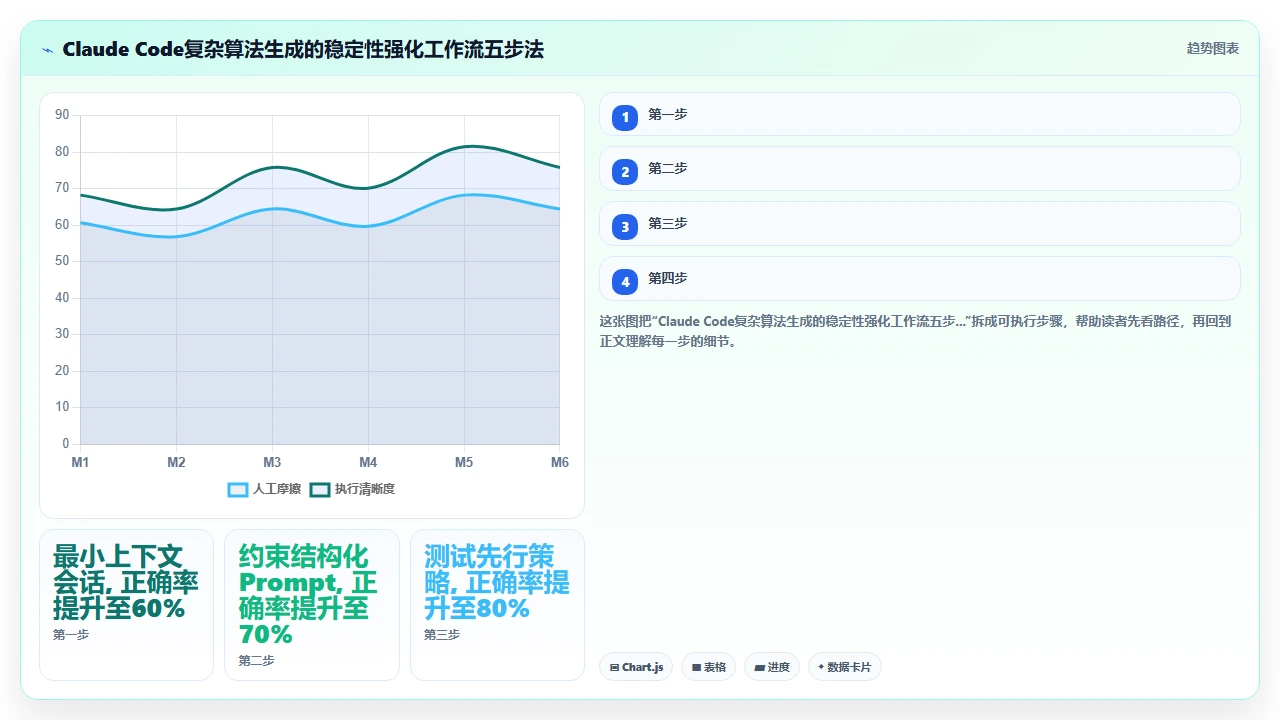Click the Chart.js tag
The width and height of the screenshot is (1280, 720).
pos(636,667)
